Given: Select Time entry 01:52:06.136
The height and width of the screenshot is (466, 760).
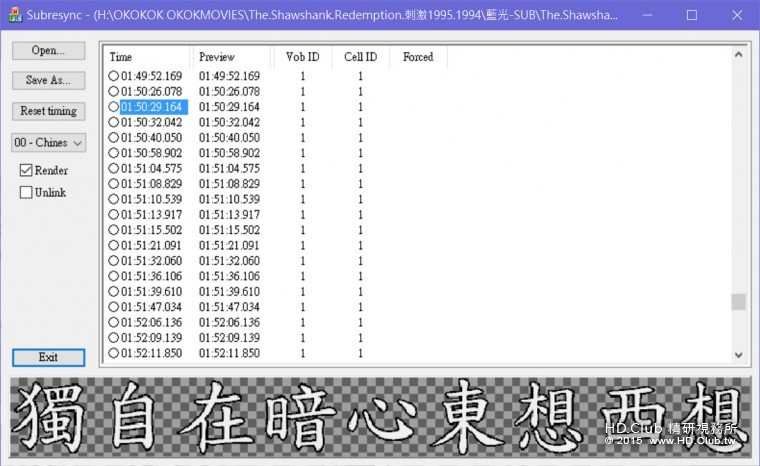Looking at the screenshot, I should point(152,322).
